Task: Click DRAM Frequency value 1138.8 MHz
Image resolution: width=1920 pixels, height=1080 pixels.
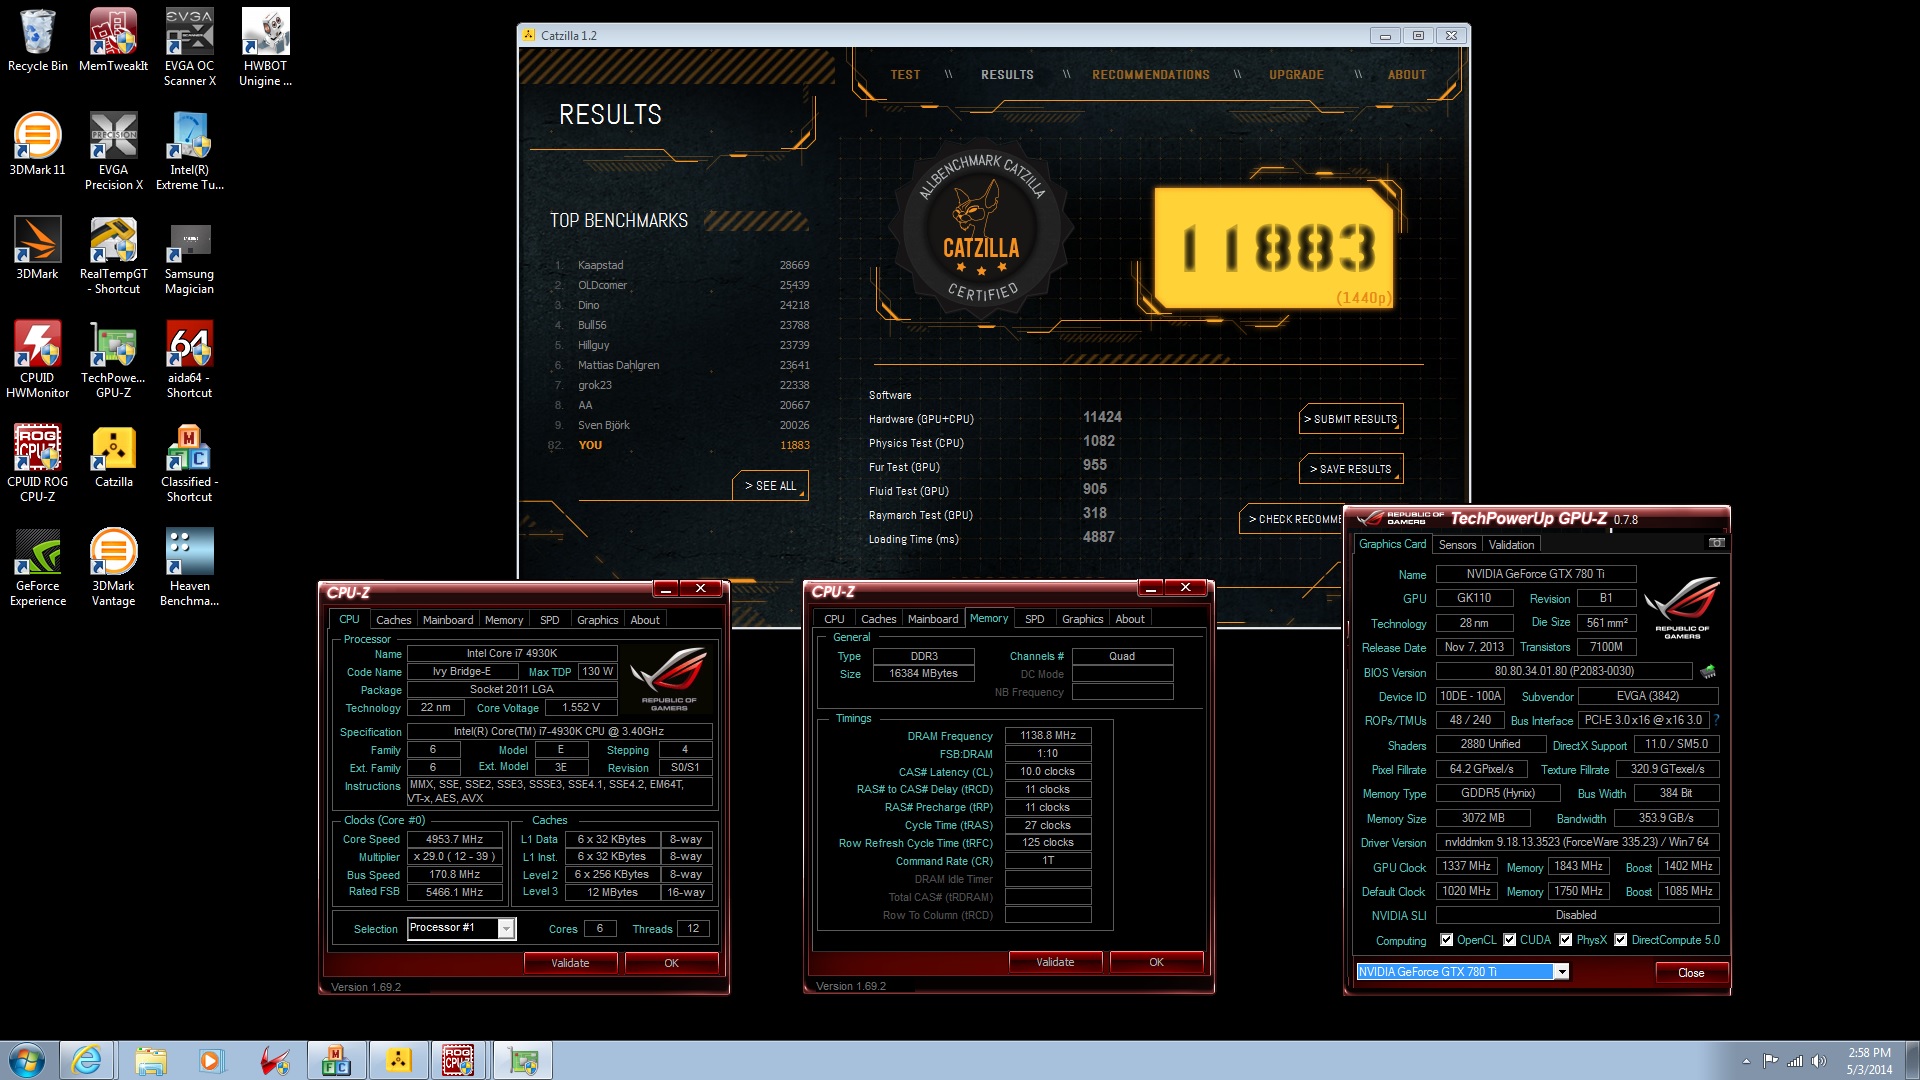Action: (x=1048, y=735)
